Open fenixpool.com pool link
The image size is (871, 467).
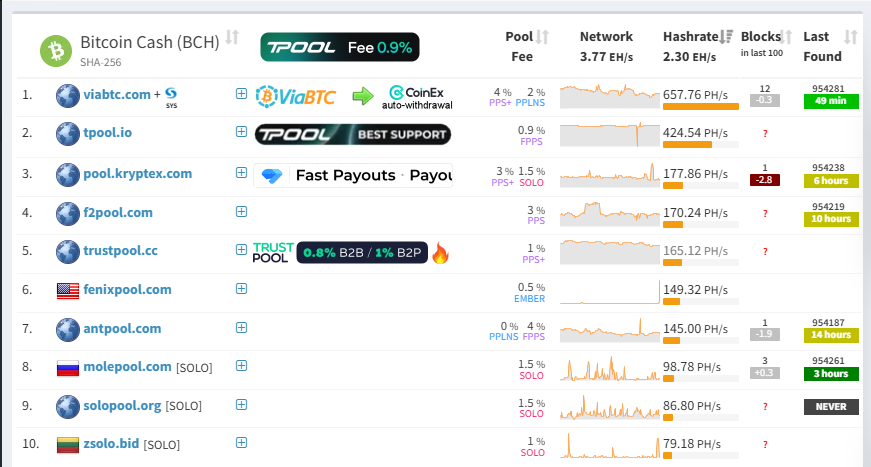click(127, 290)
